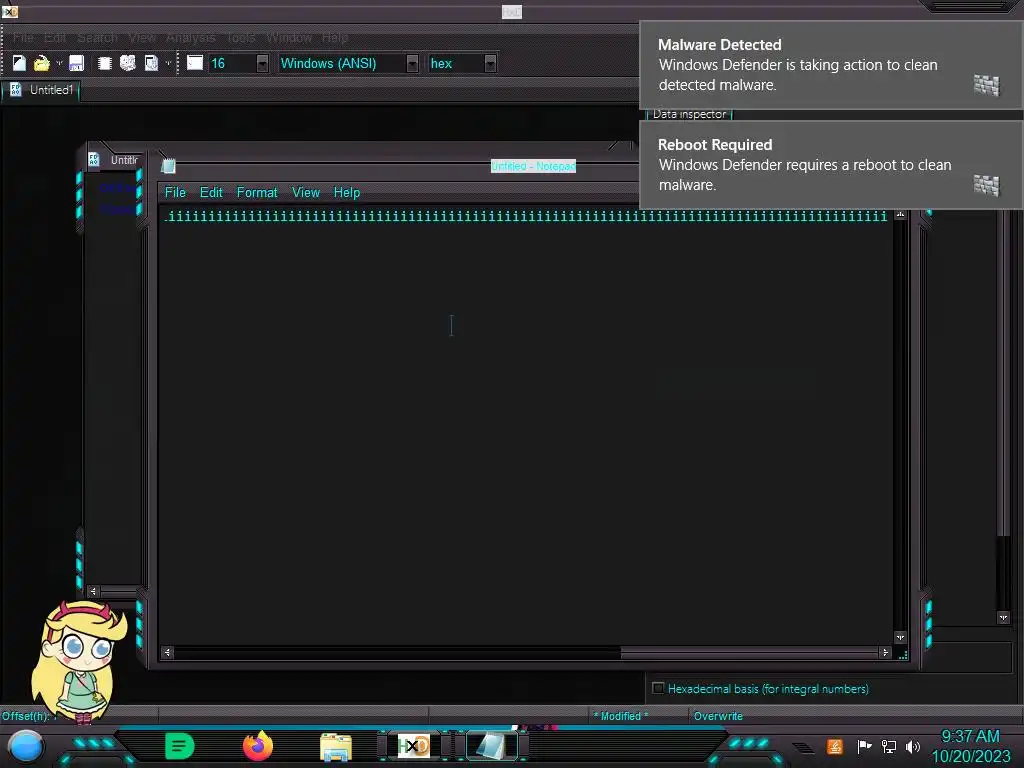1024x768 pixels.
Task: Open Notepad File menu
Action: coord(175,193)
